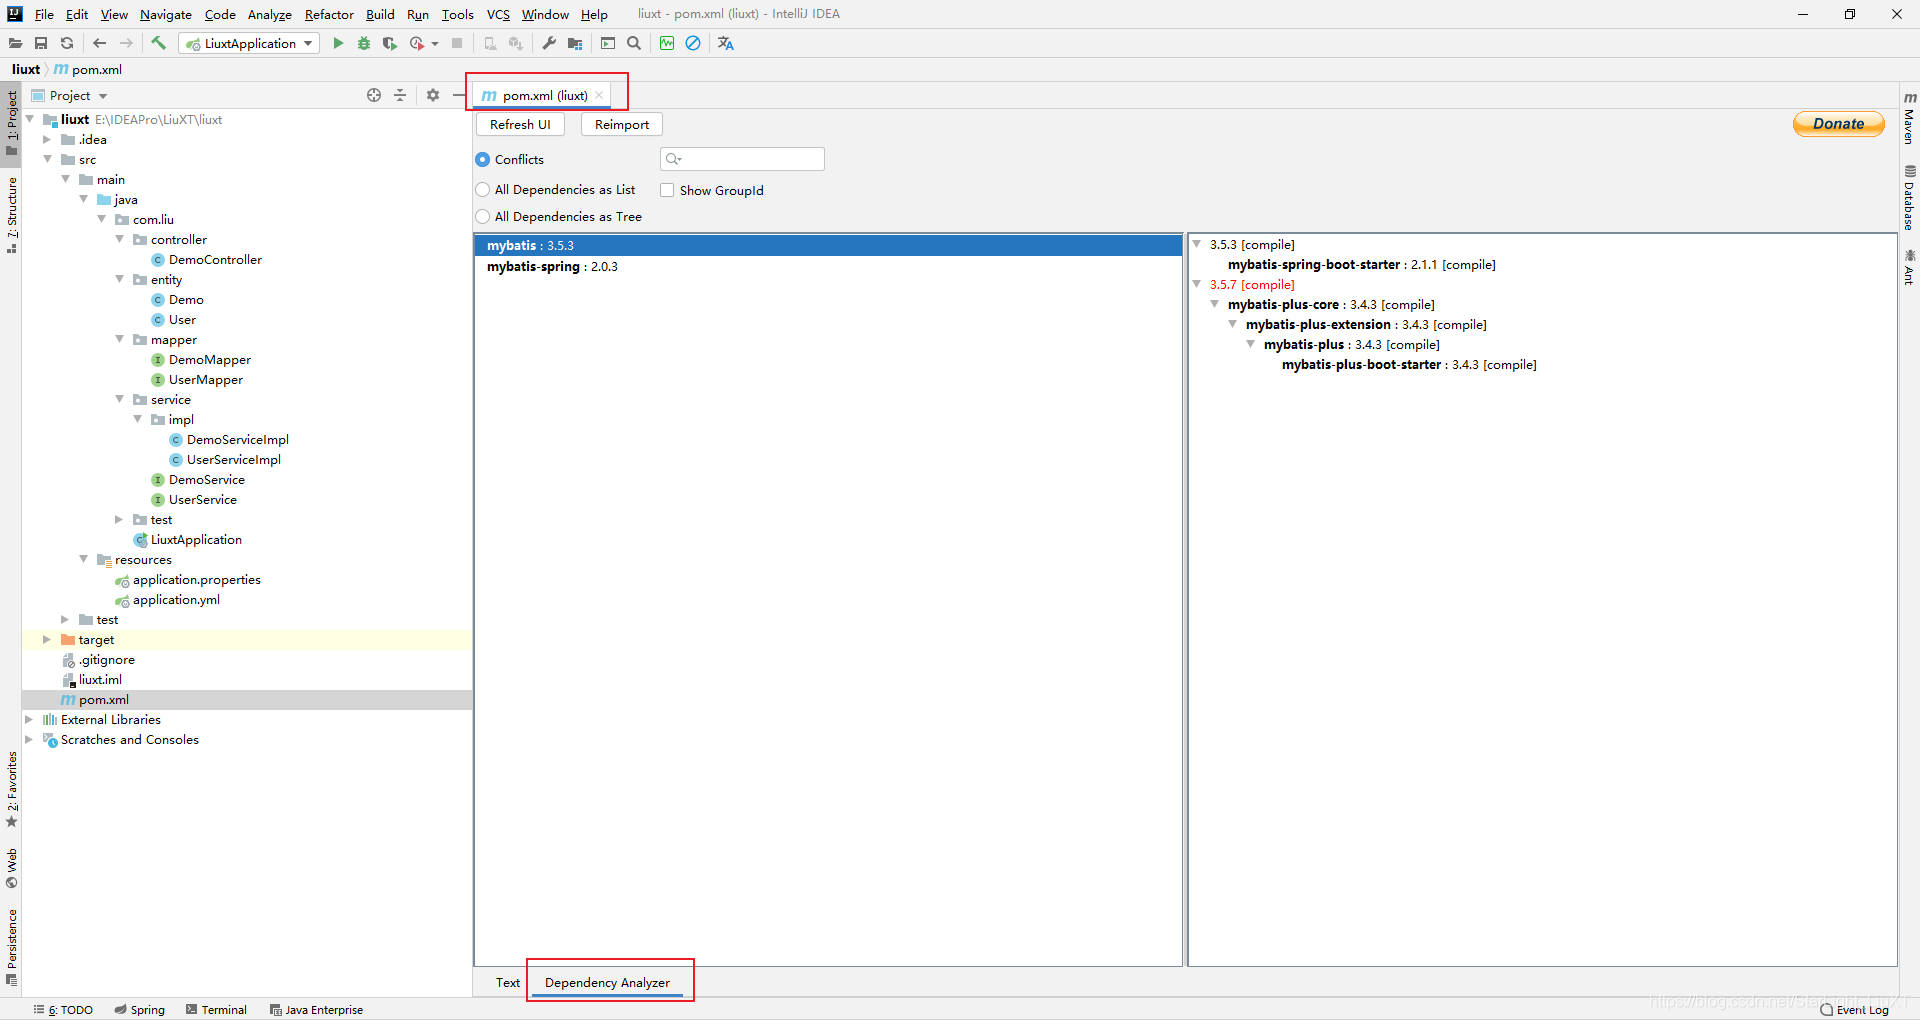
Task: Open the VCS menu
Action: pos(498,14)
